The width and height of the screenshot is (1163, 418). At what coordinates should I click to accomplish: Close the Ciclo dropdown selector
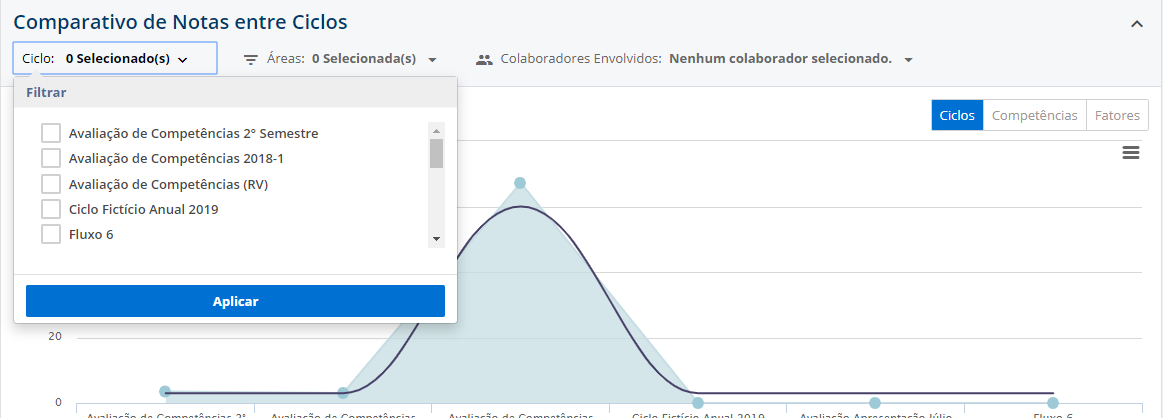tap(115, 59)
